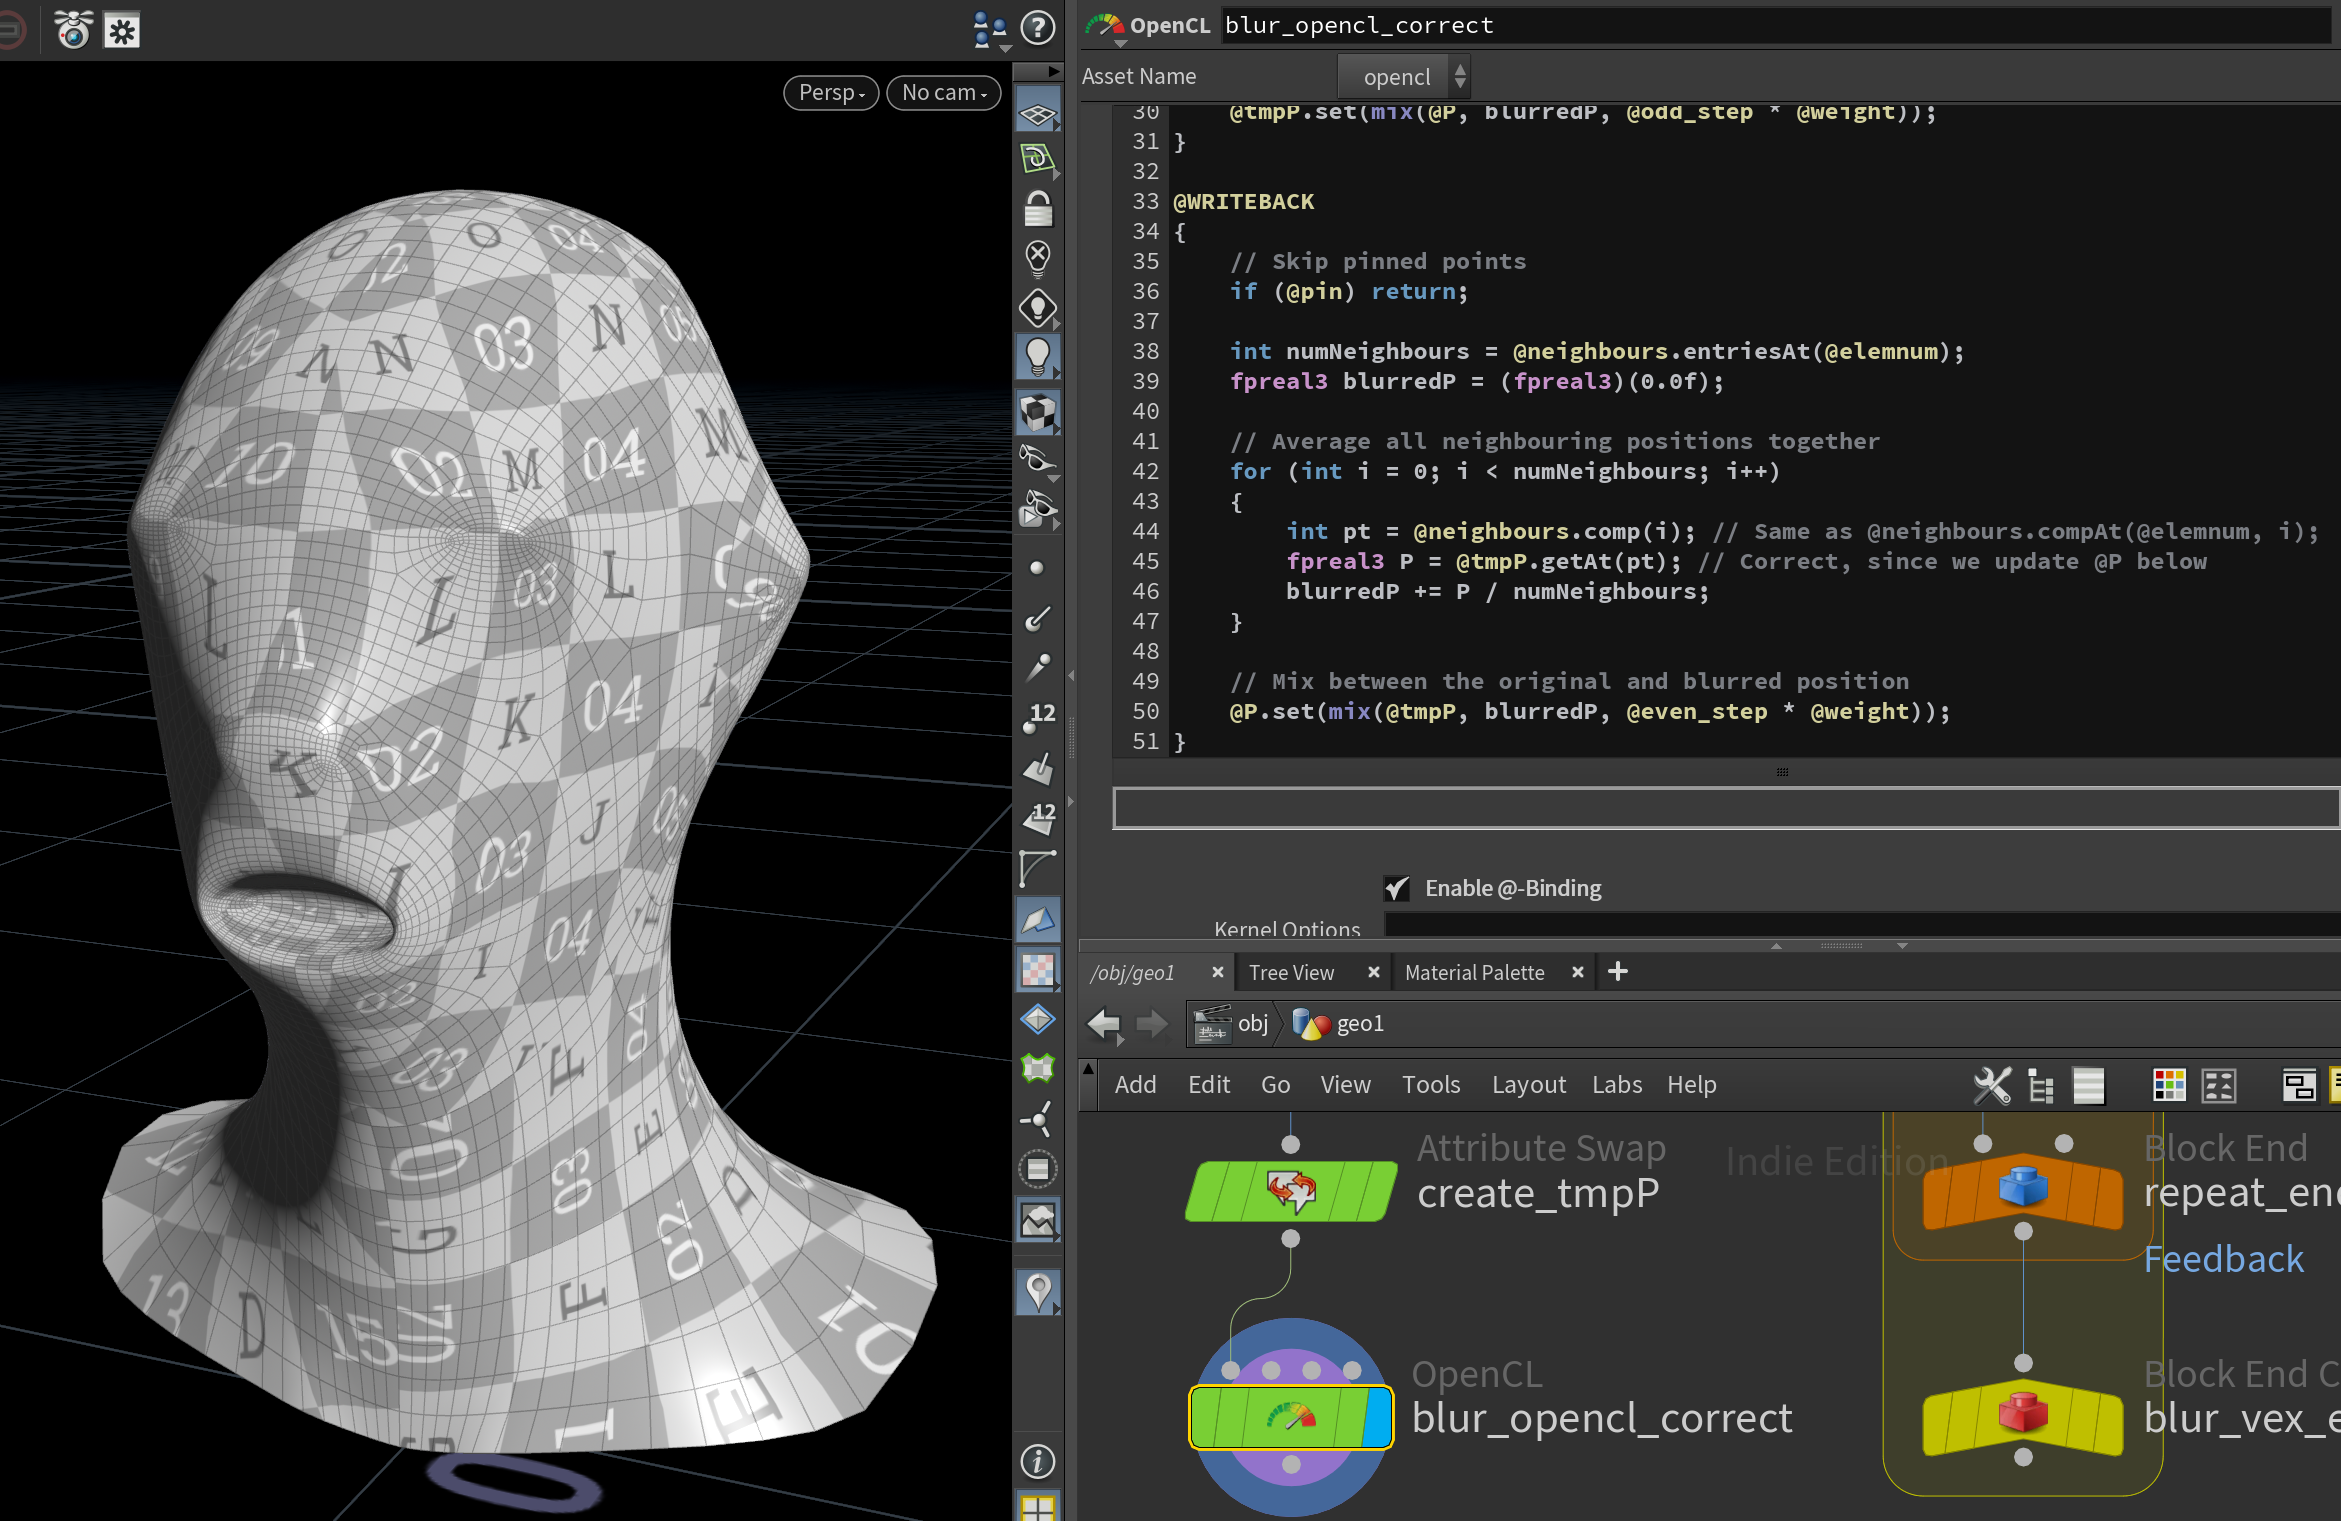Add a new pane tab with plus
This screenshot has width=2341, height=1521.
1617,971
